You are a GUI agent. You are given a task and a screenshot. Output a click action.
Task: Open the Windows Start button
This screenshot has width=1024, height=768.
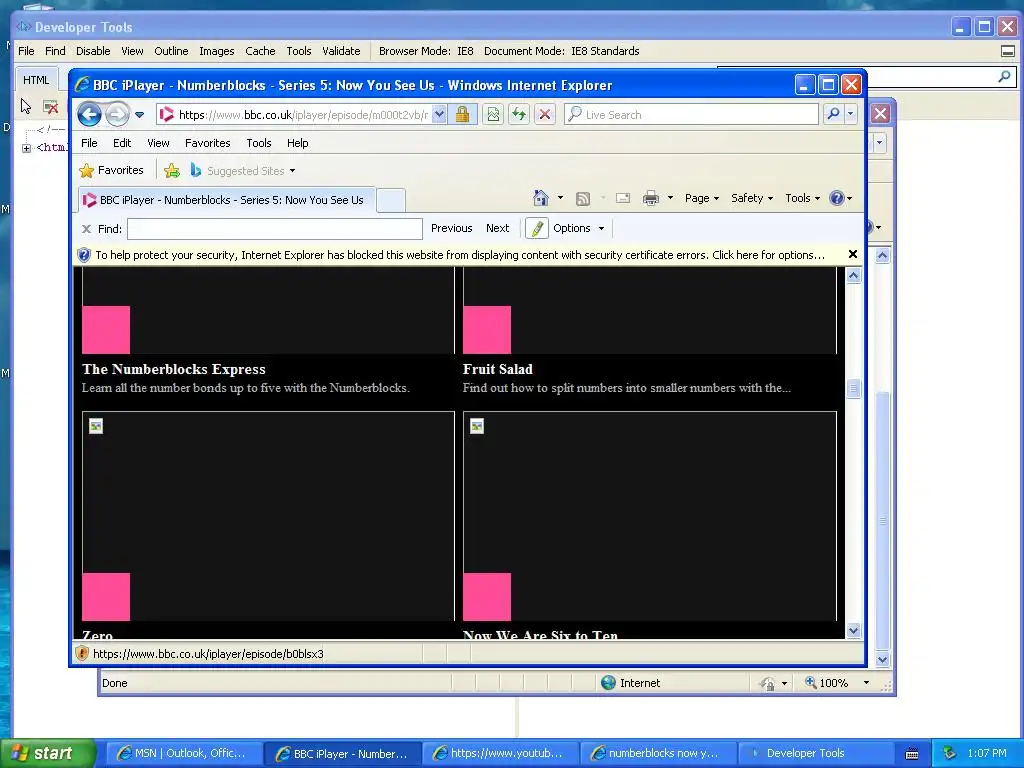click(x=47, y=753)
